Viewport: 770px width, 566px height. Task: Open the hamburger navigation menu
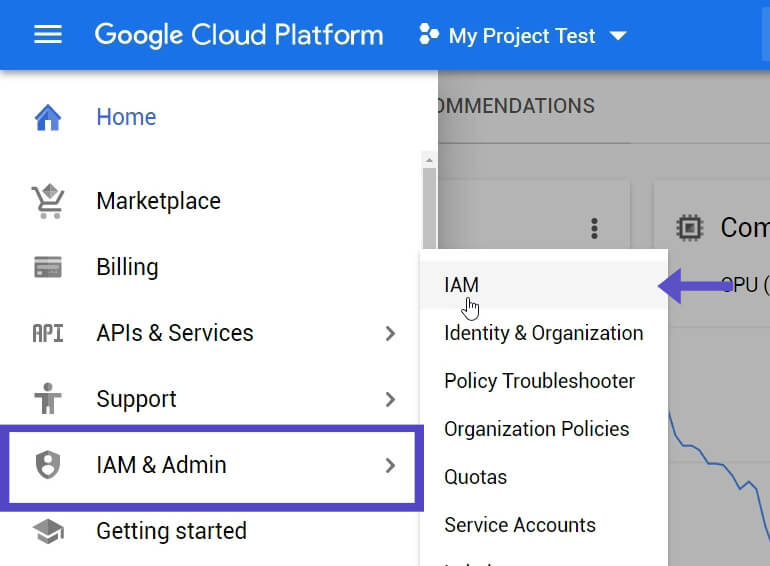tap(48, 34)
